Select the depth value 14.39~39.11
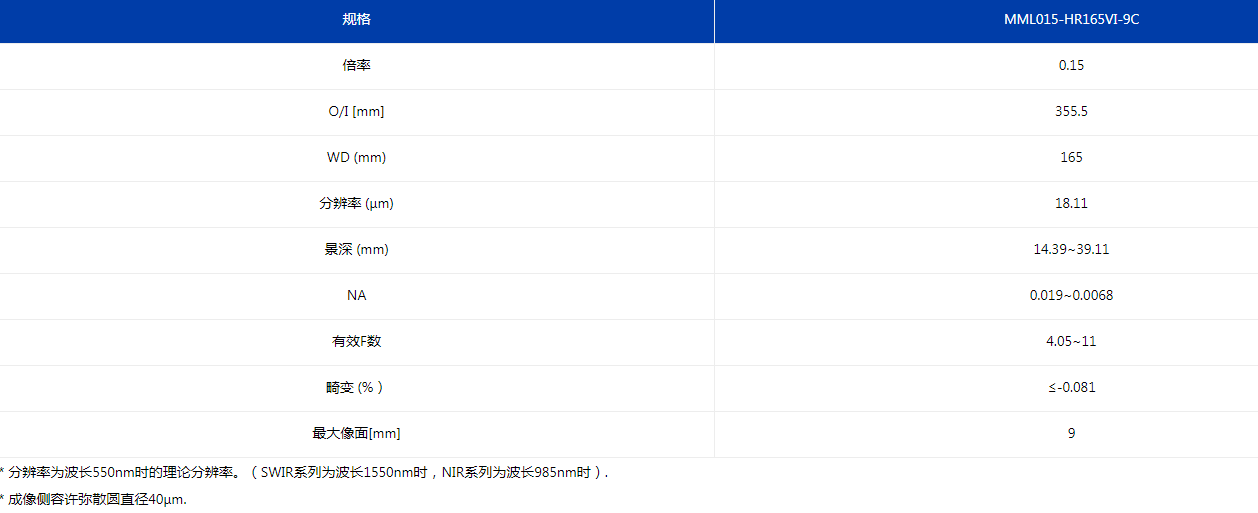 [x=1071, y=249]
